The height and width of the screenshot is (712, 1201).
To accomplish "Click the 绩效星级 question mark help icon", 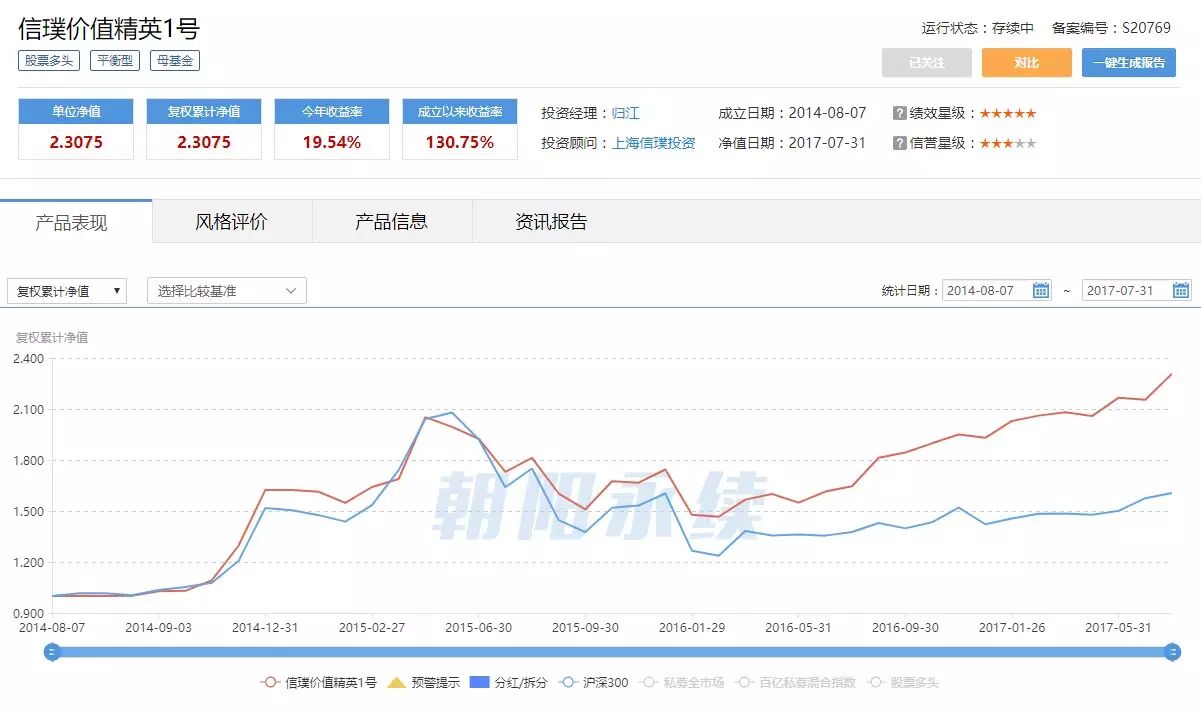I will pyautogui.click(x=900, y=113).
